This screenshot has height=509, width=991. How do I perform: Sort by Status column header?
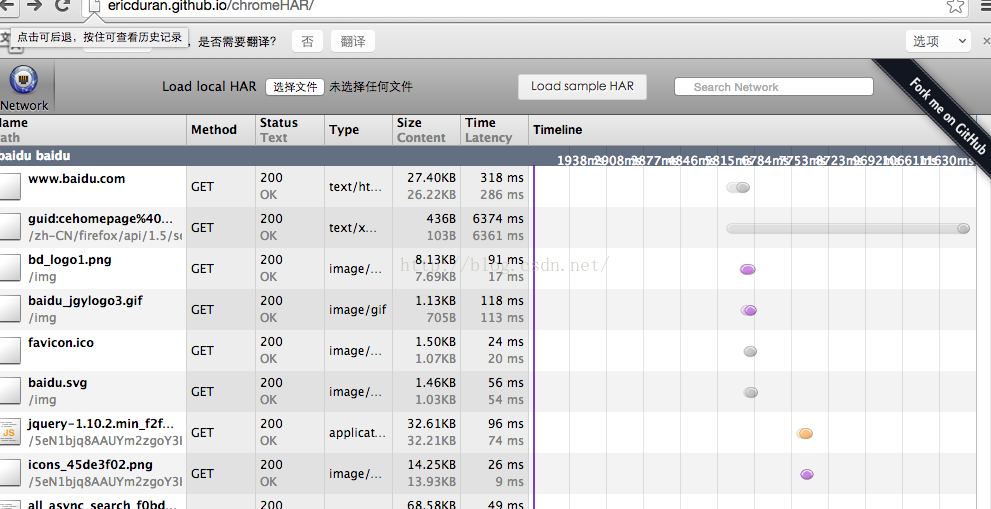click(290, 130)
